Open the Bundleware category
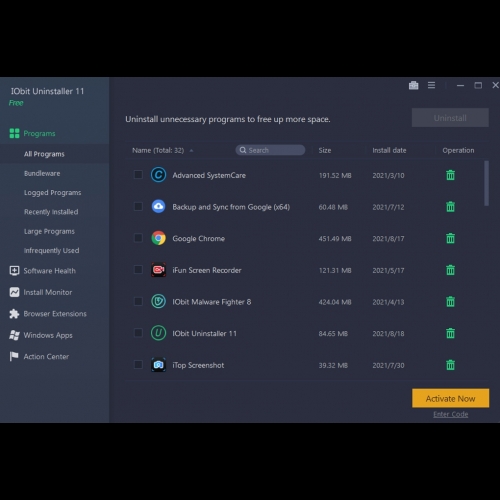 [x=42, y=173]
